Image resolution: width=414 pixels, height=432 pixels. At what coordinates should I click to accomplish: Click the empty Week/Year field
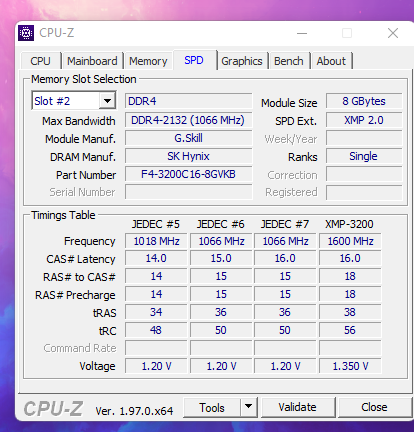pyautogui.click(x=364, y=138)
